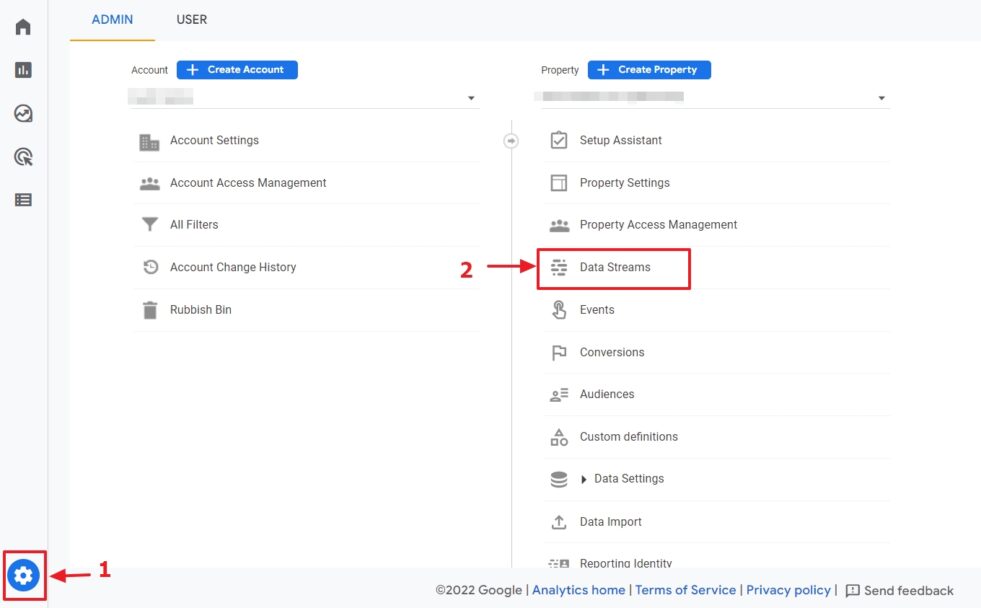The image size is (981, 608).
Task: Click the Rubbish Bin trash icon
Action: coord(150,310)
